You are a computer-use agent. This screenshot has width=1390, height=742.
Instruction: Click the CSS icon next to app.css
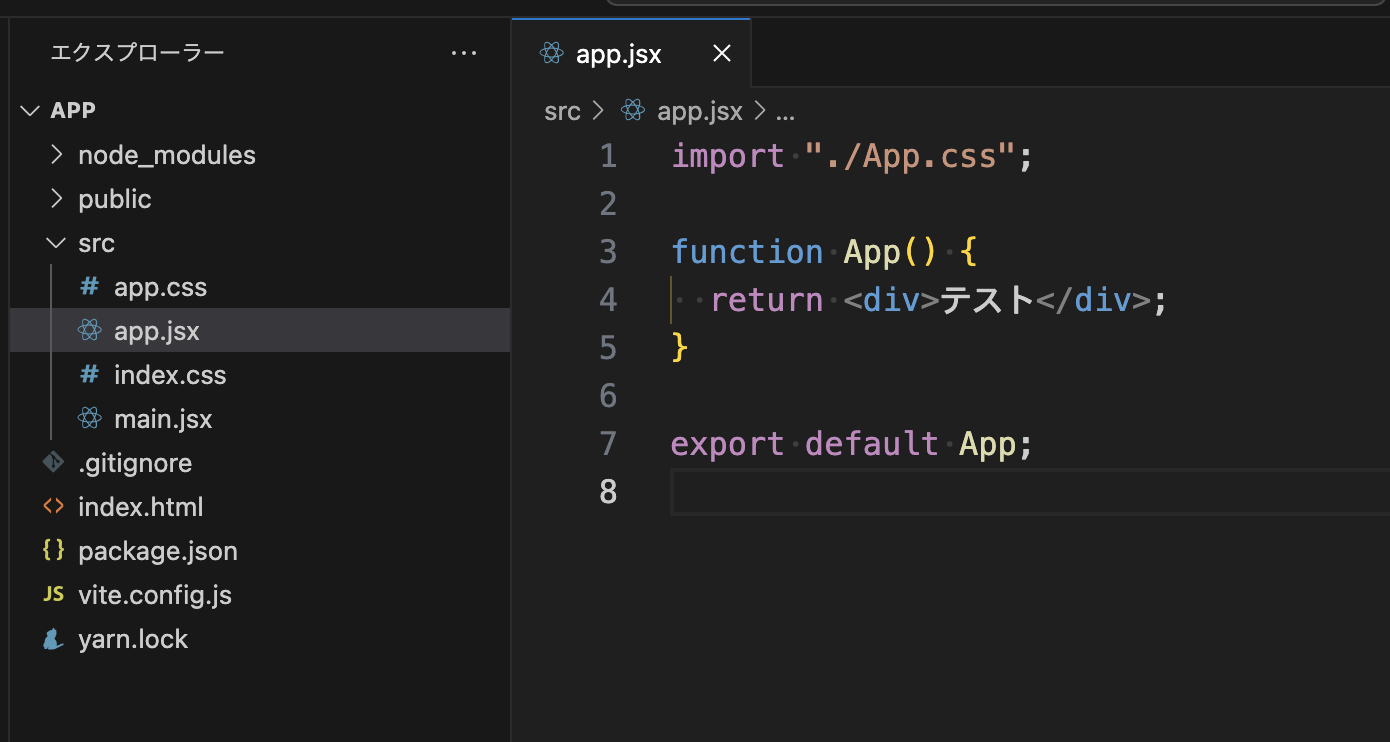(90, 286)
